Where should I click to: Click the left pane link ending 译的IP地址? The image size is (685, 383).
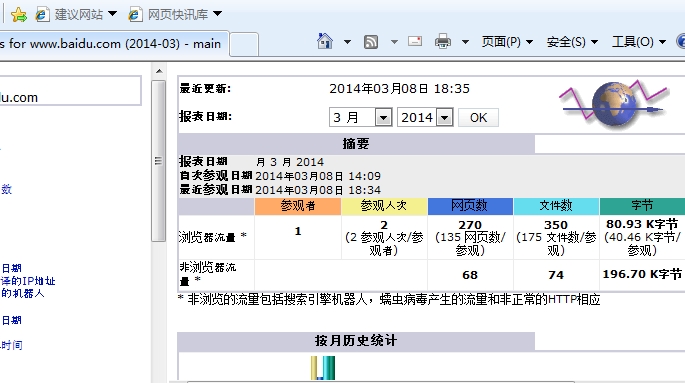[x=28, y=281]
